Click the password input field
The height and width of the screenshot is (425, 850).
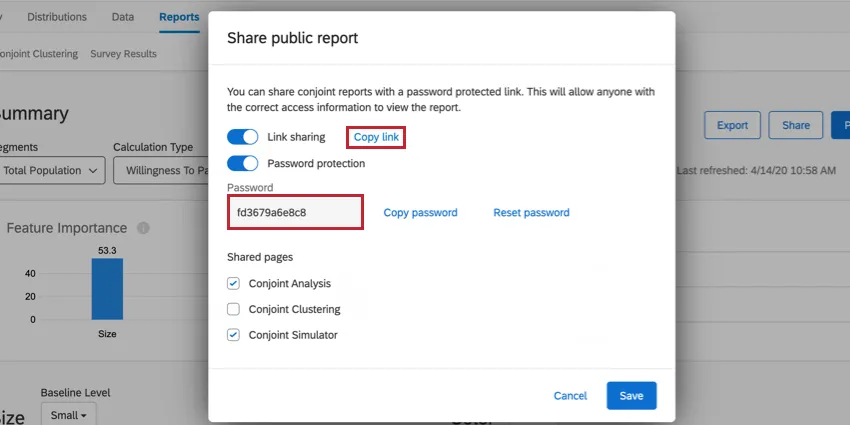coord(294,213)
